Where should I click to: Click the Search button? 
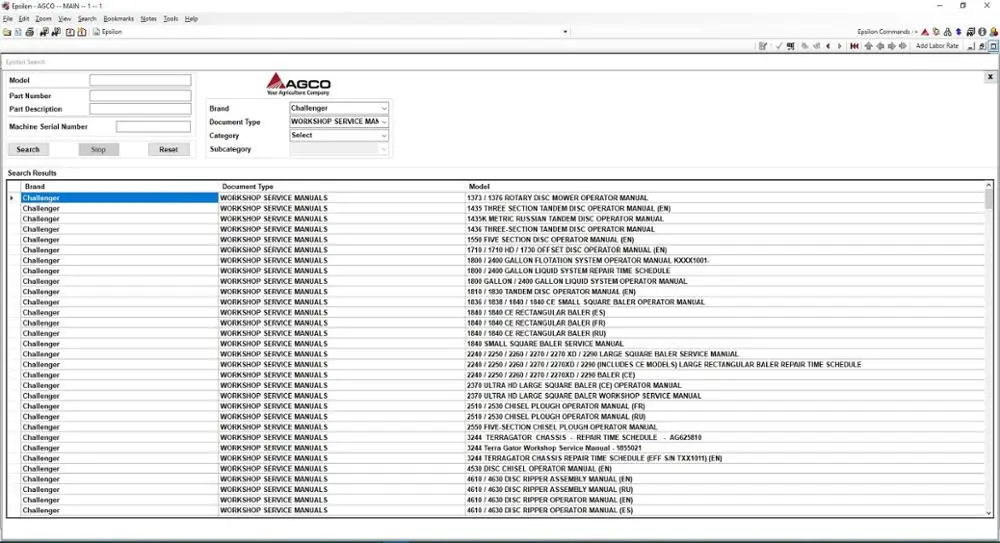click(x=28, y=149)
